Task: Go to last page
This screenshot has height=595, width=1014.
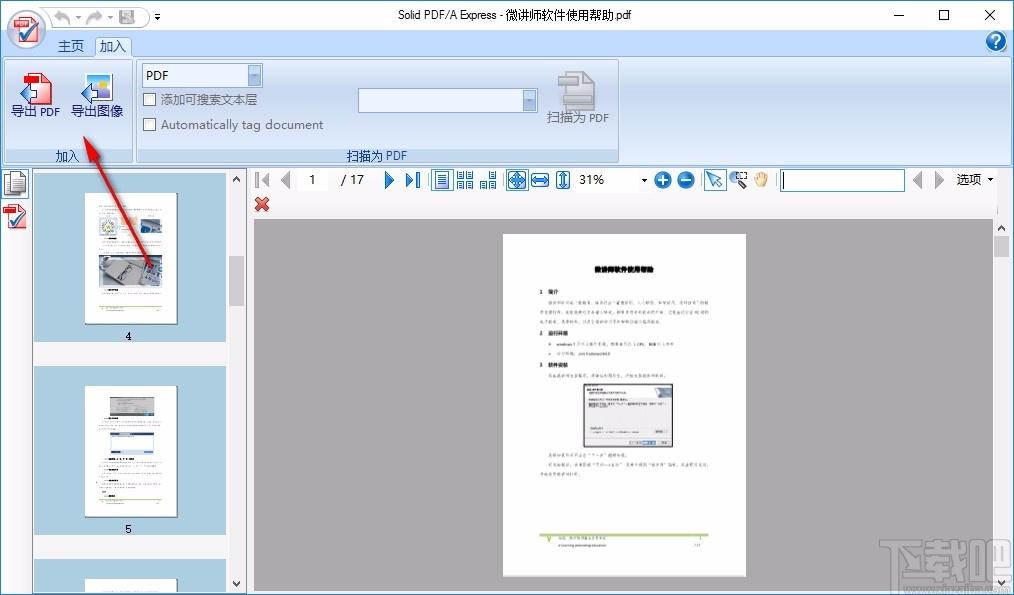Action: click(x=413, y=180)
